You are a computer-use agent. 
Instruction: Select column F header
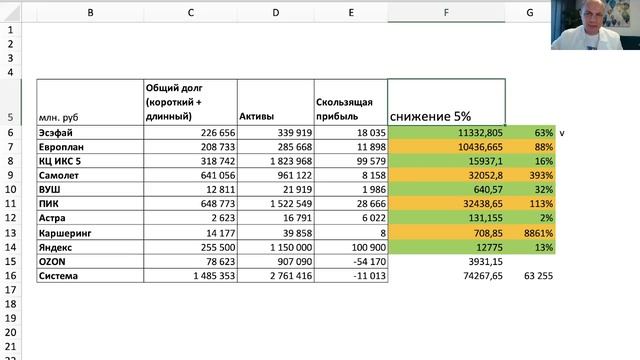pos(446,13)
